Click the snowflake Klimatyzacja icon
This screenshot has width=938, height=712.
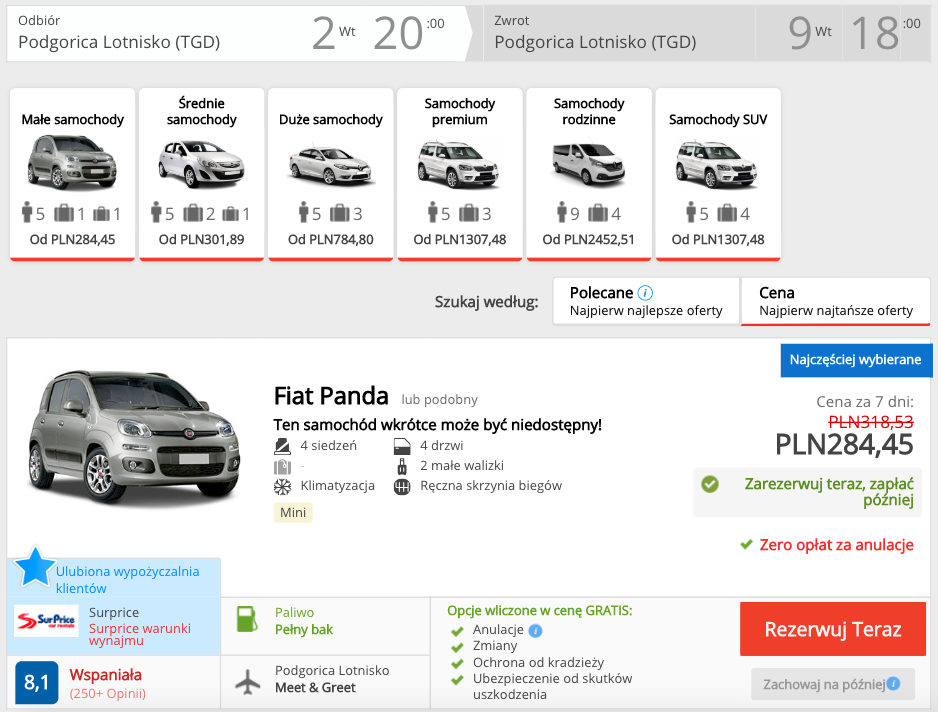282,486
